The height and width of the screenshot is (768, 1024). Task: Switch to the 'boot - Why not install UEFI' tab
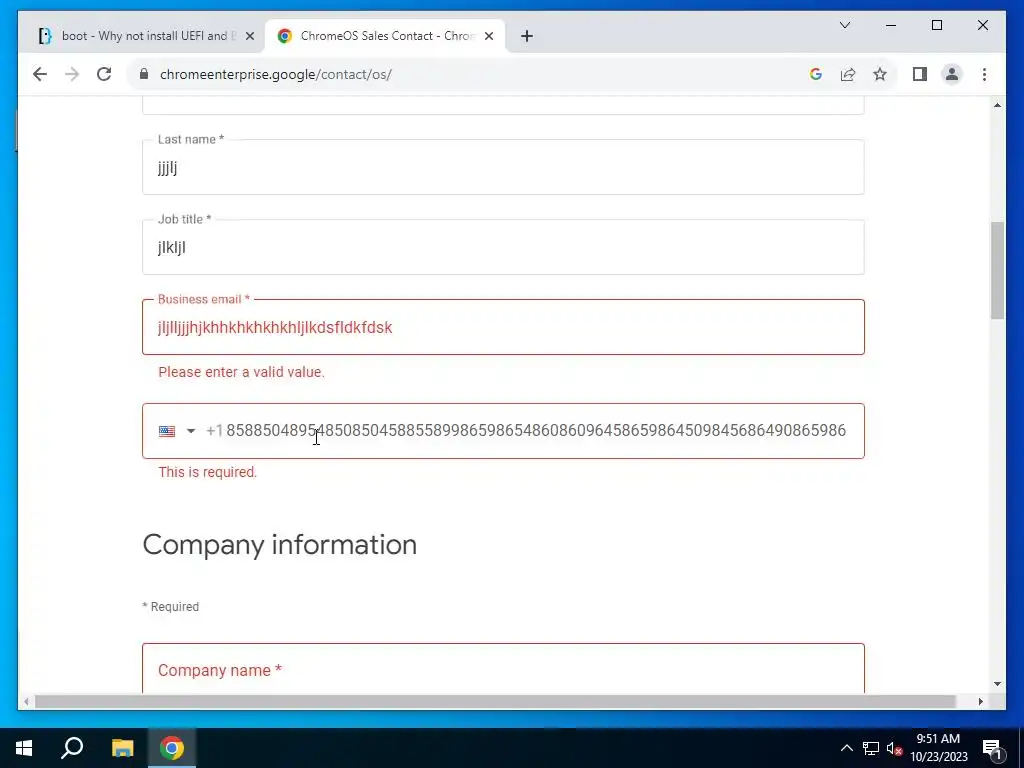(144, 36)
